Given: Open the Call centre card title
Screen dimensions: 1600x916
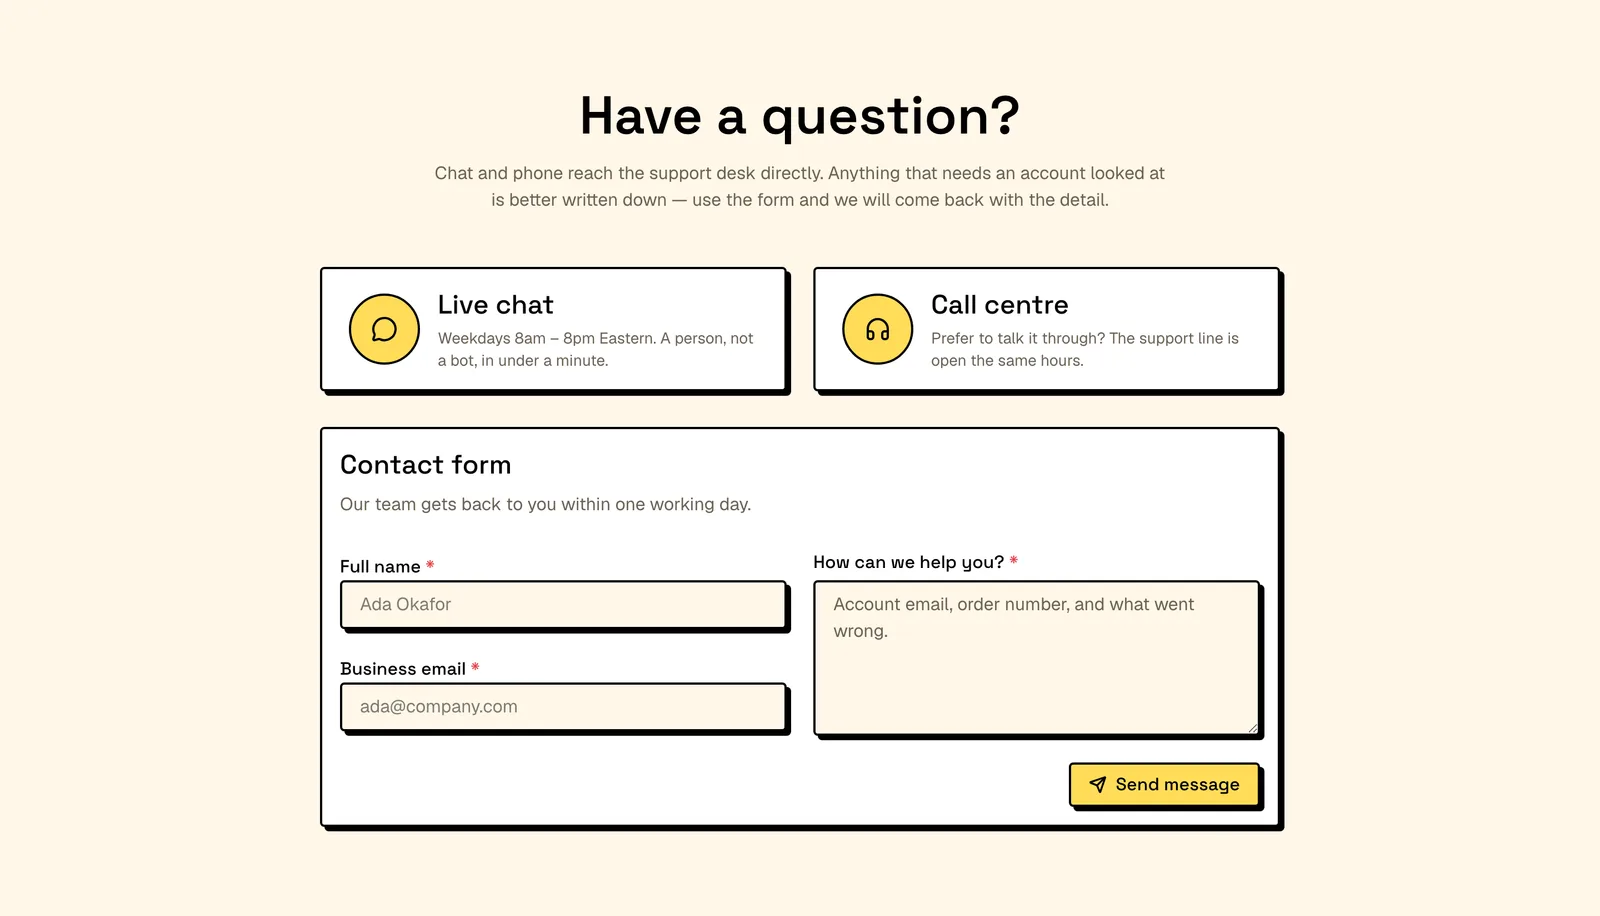Looking at the screenshot, I should [999, 305].
